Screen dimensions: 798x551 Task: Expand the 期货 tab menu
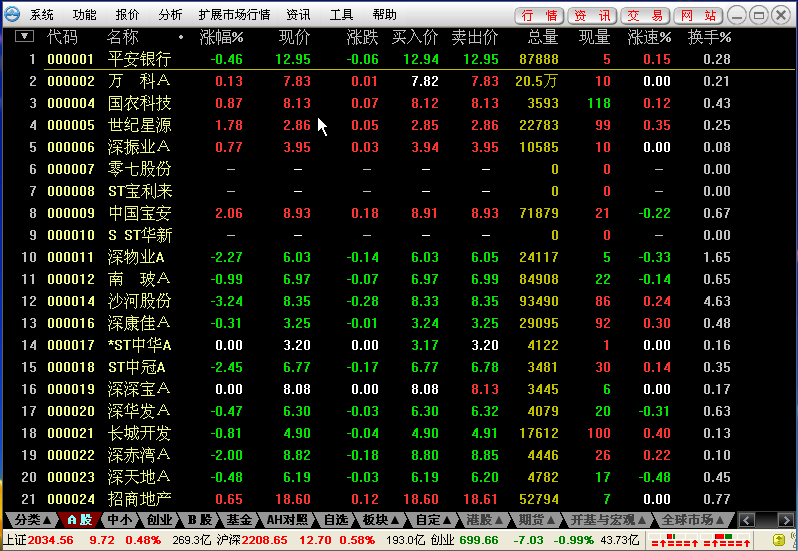point(537,519)
